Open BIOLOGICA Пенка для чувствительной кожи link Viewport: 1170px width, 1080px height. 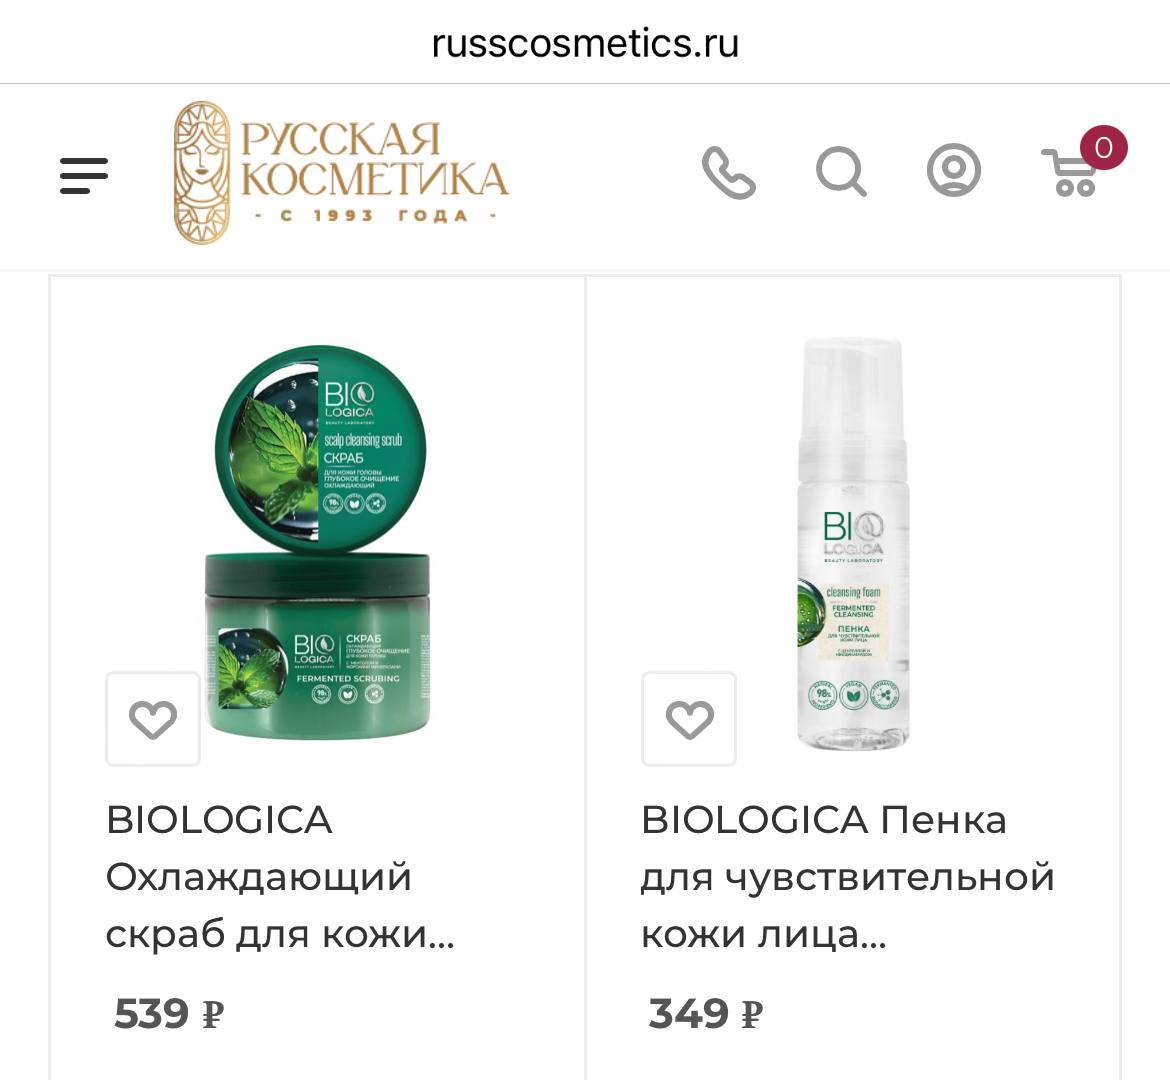pos(848,876)
